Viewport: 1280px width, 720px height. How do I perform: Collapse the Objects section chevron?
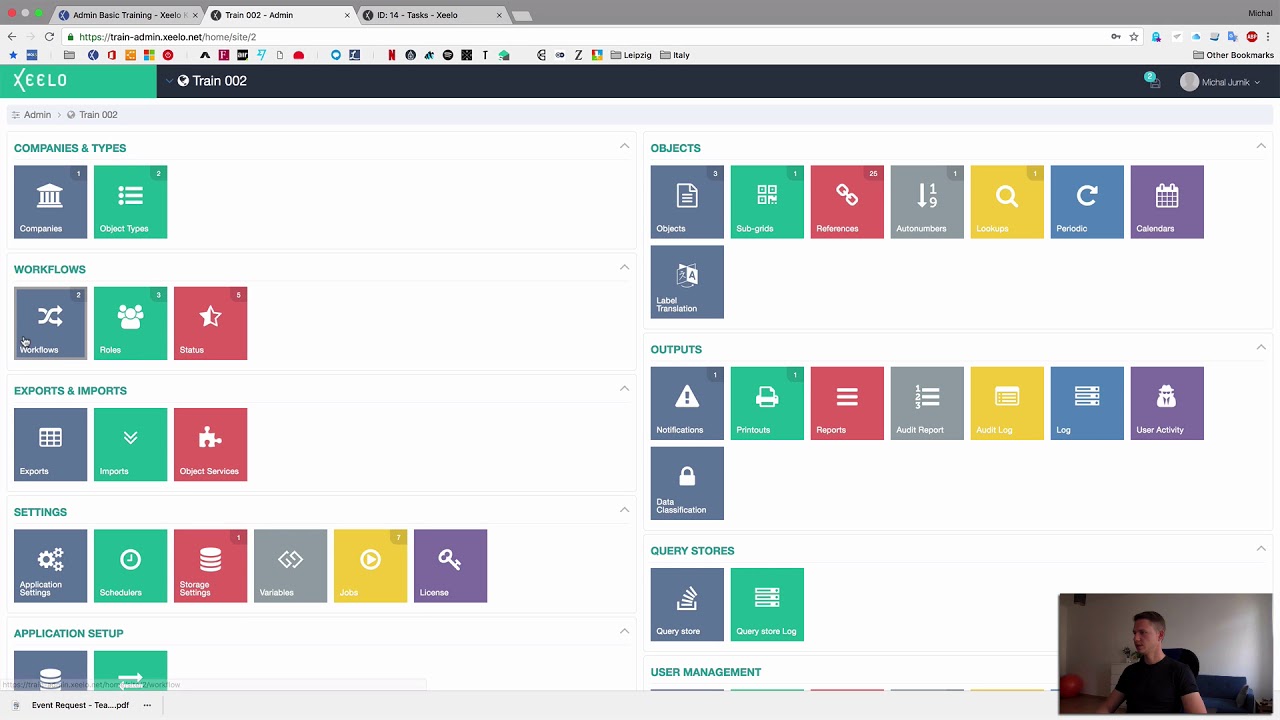(x=1261, y=146)
